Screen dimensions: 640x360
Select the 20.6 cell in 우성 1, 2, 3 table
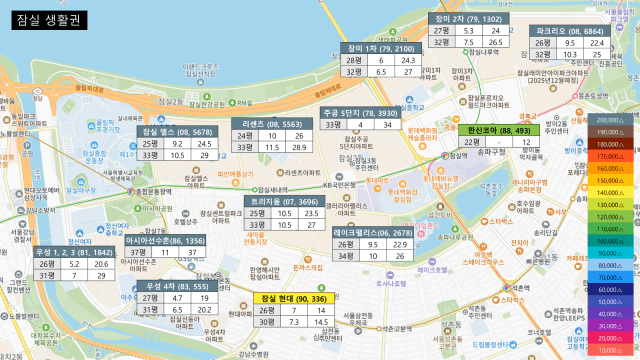point(101,264)
